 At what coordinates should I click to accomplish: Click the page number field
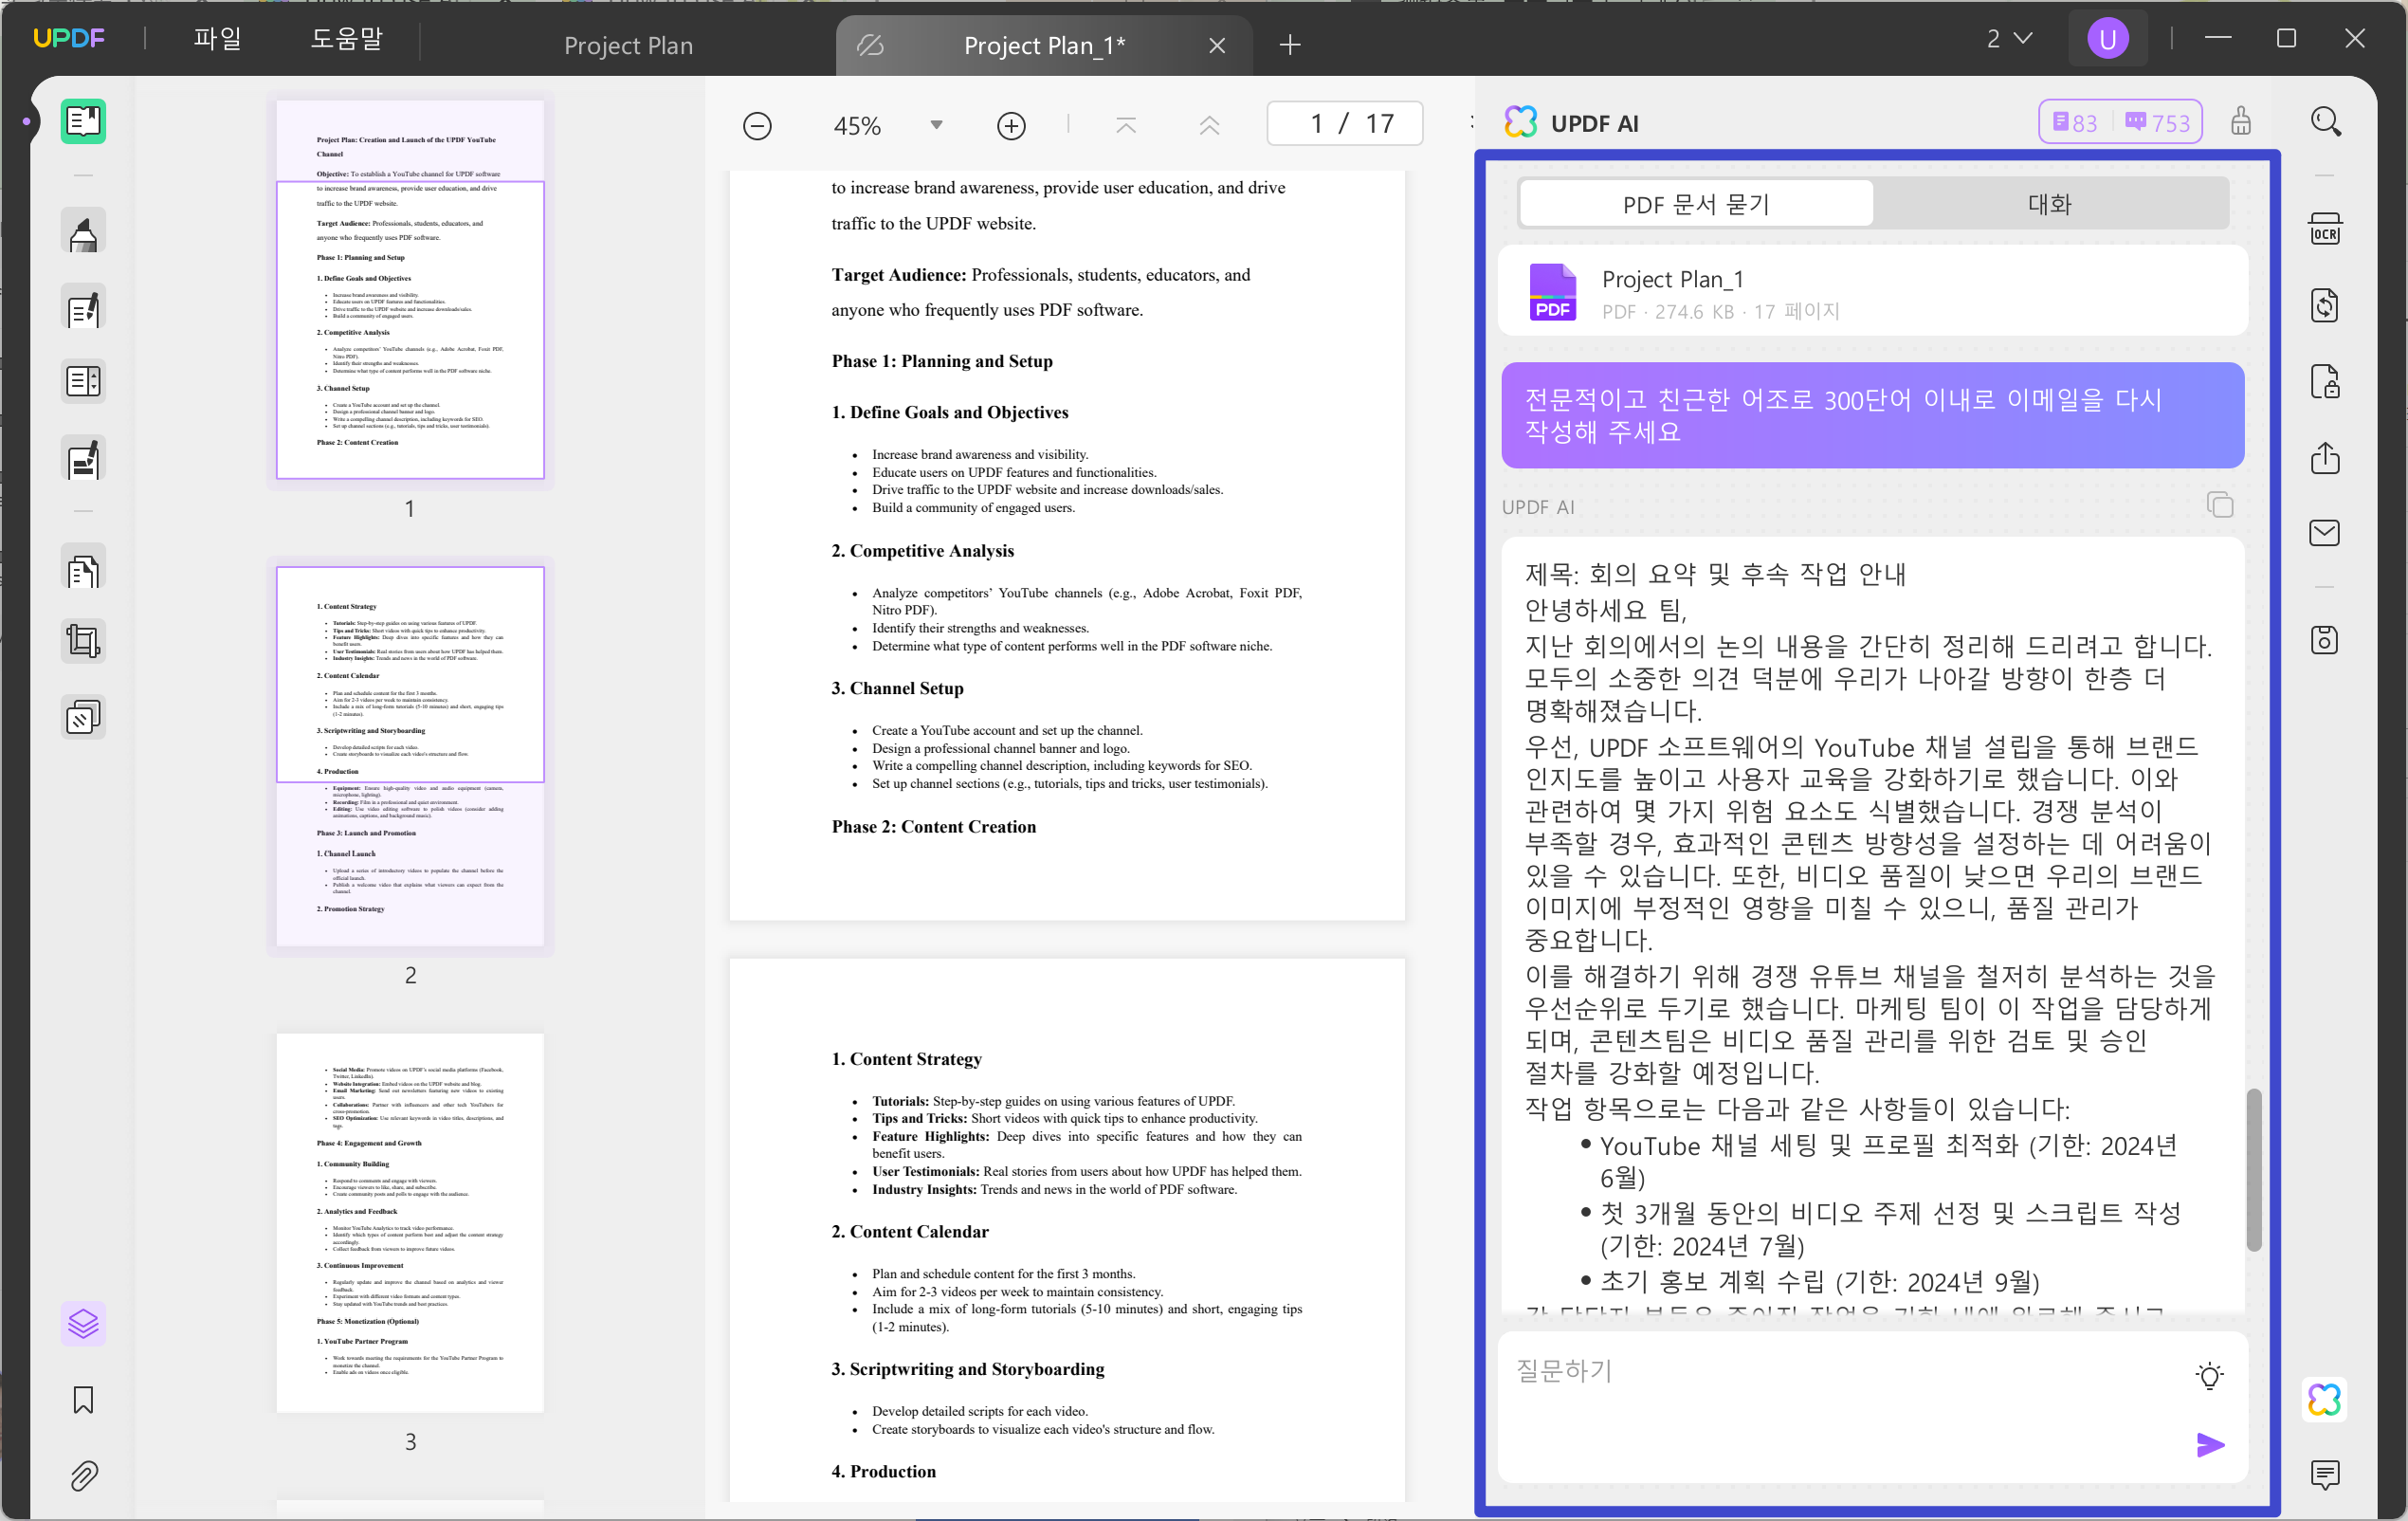(x=1344, y=124)
